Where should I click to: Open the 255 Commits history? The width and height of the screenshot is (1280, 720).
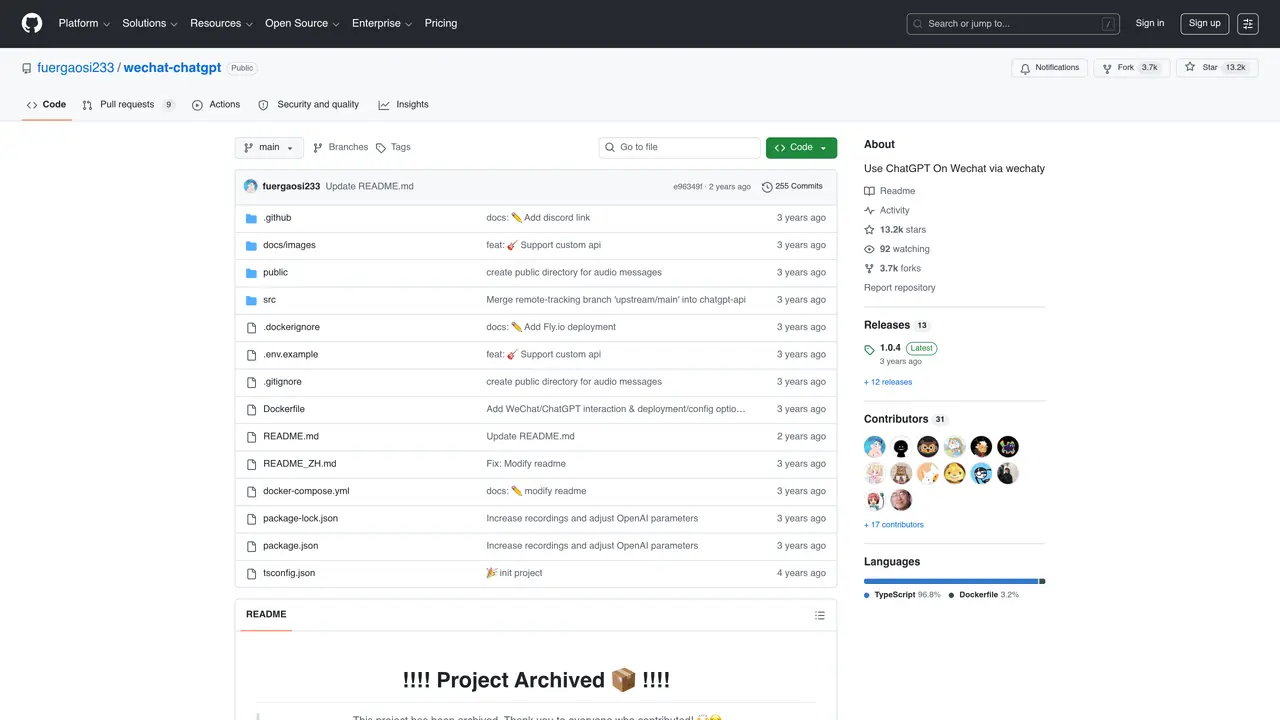(792, 186)
